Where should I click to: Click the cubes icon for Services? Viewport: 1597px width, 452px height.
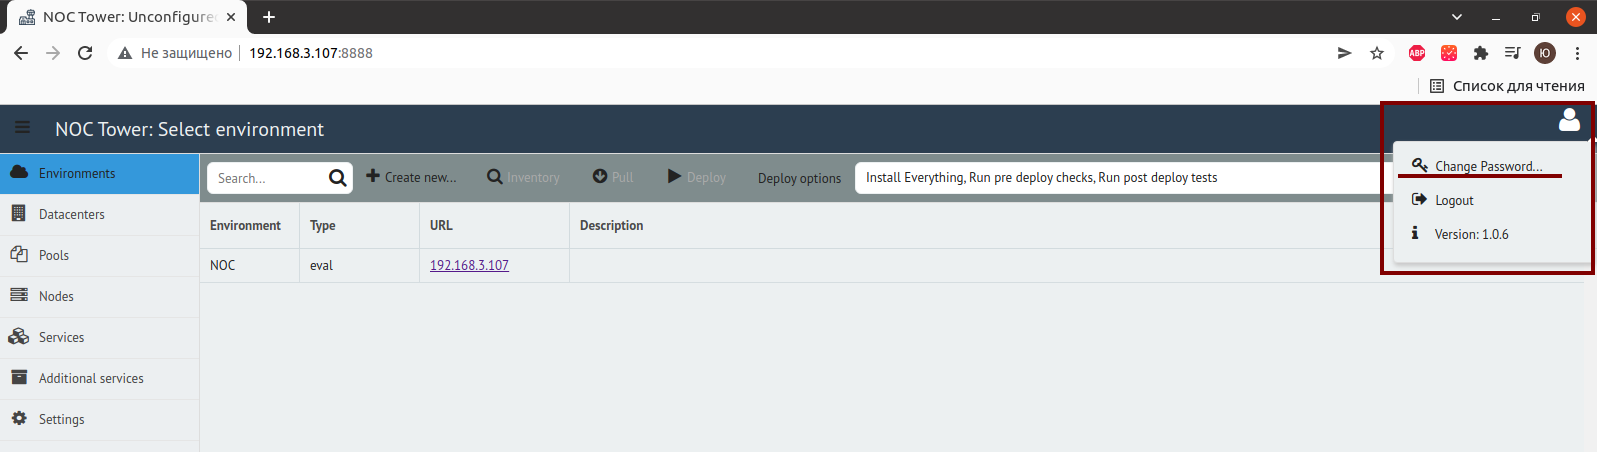coord(19,336)
